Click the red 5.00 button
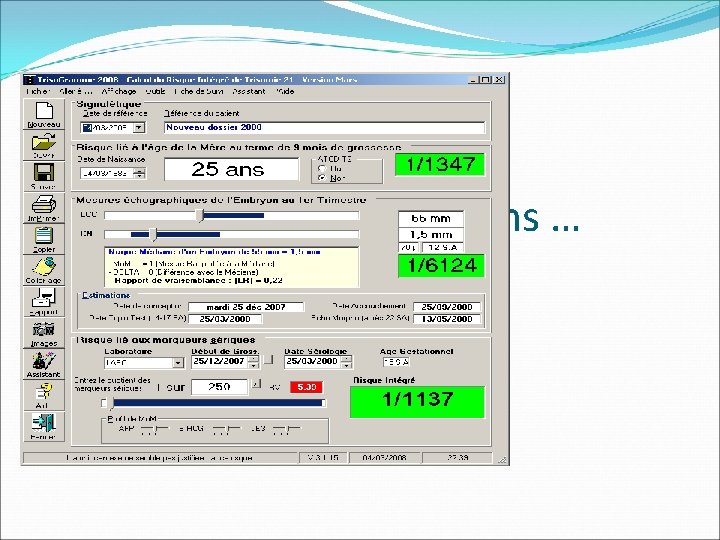720x540 pixels. pyautogui.click(x=306, y=387)
